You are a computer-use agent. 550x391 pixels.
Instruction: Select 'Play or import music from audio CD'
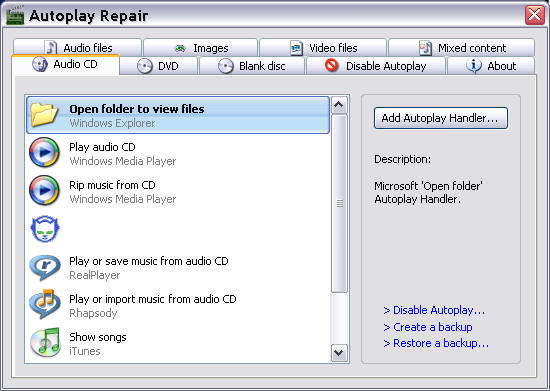point(178,305)
